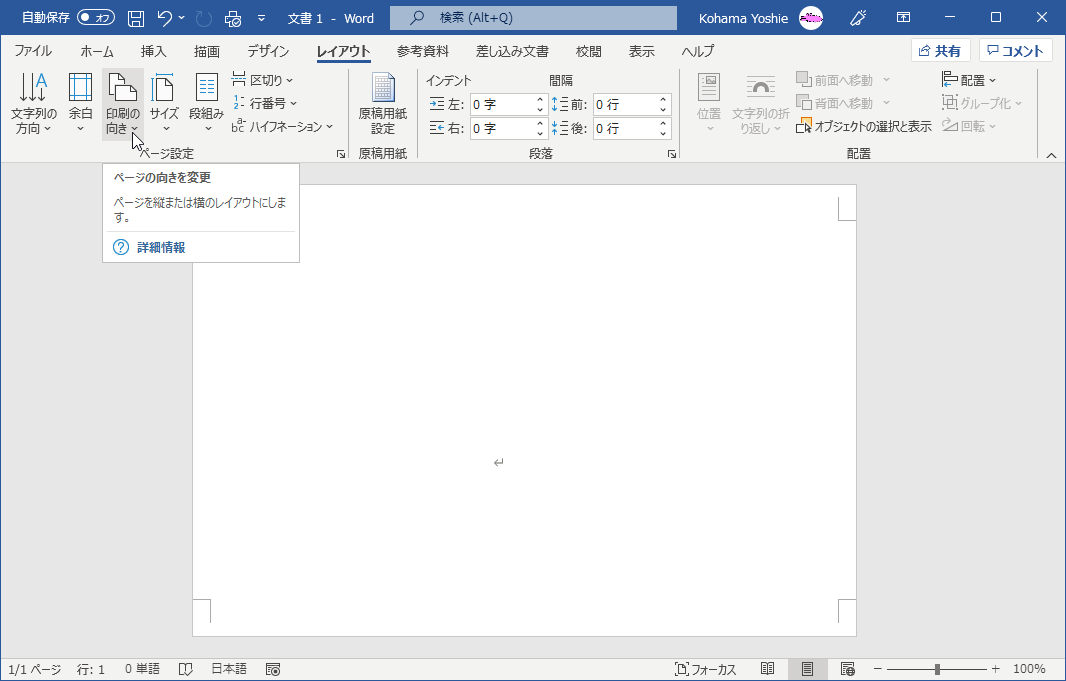
Task: Open the ヘルプ (Help) tab
Action: coord(698,51)
